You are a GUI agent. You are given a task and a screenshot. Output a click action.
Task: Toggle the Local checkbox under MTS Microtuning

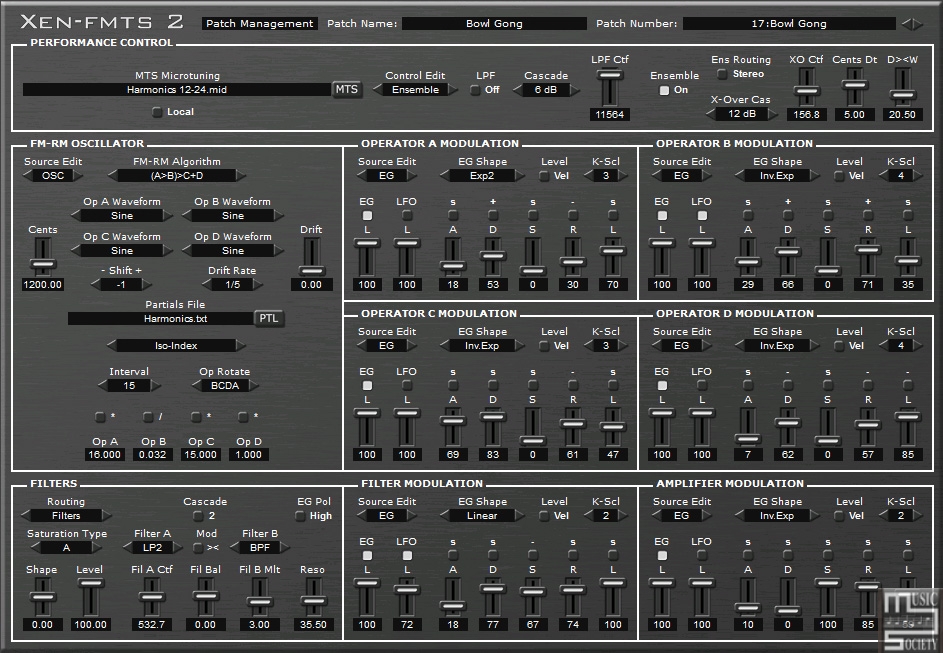(157, 112)
